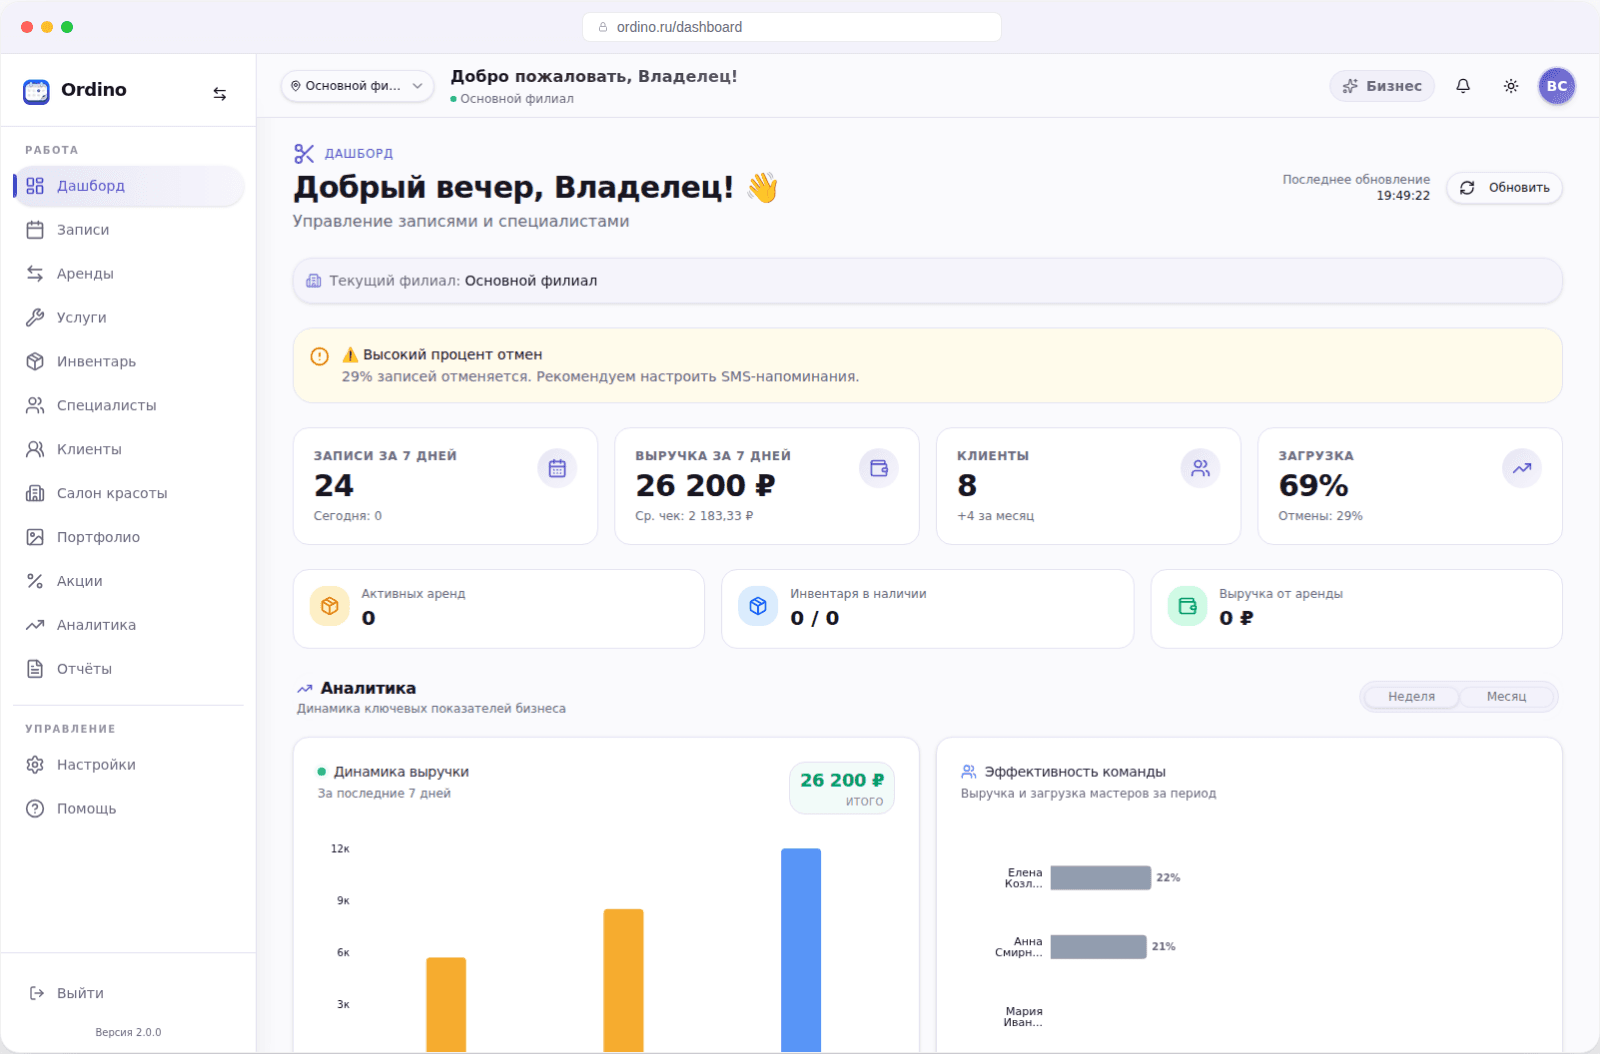Click Елена Козл... 22% bar
The height and width of the screenshot is (1054, 1600).
[1101, 878]
